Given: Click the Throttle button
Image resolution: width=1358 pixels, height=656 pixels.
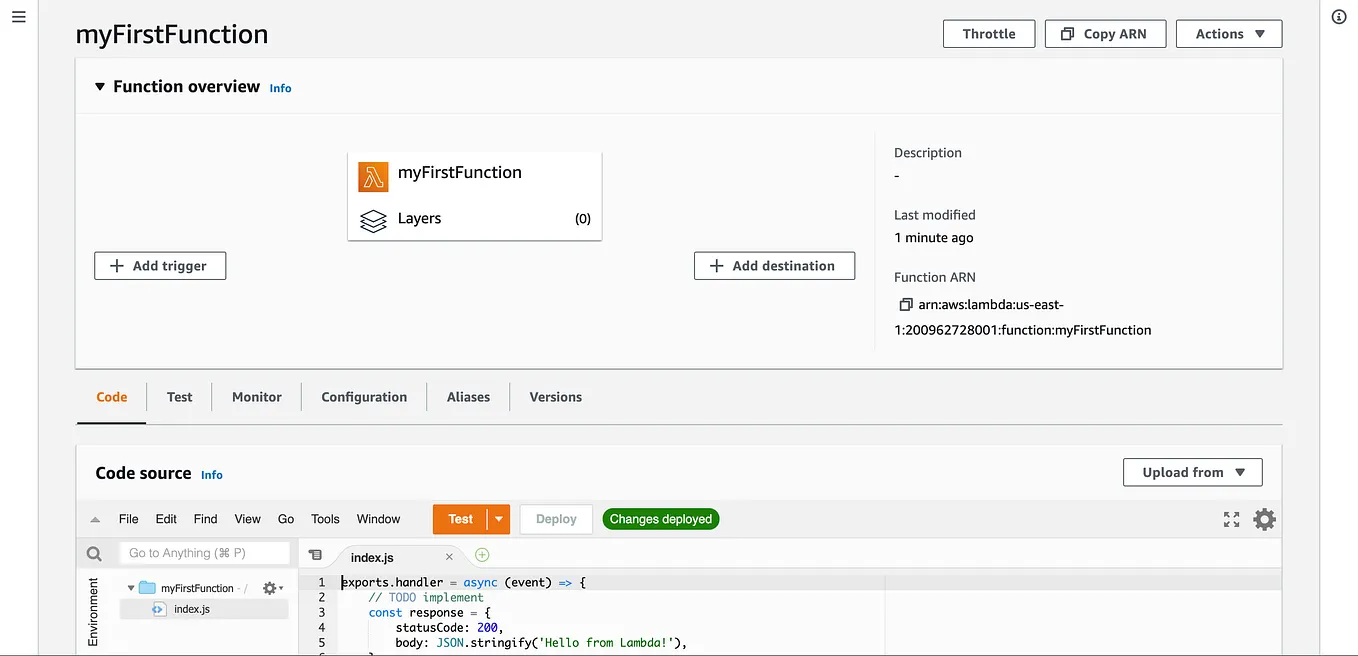Looking at the screenshot, I should 988,33.
